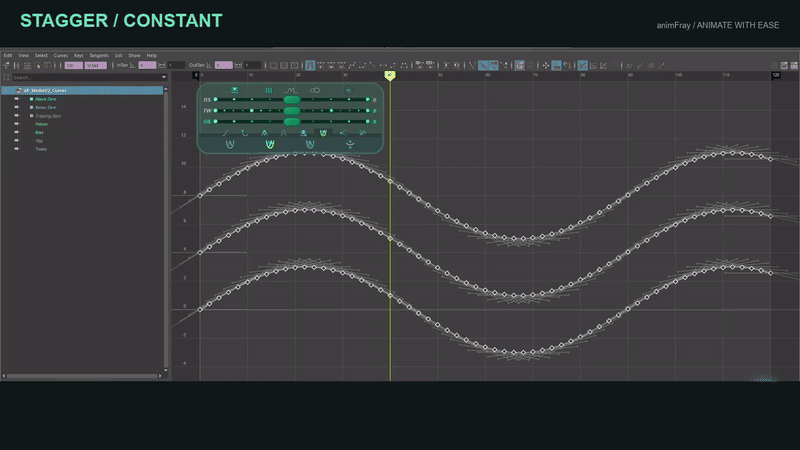
Task: Click the Stats frame value field
Action: click(x=73, y=65)
